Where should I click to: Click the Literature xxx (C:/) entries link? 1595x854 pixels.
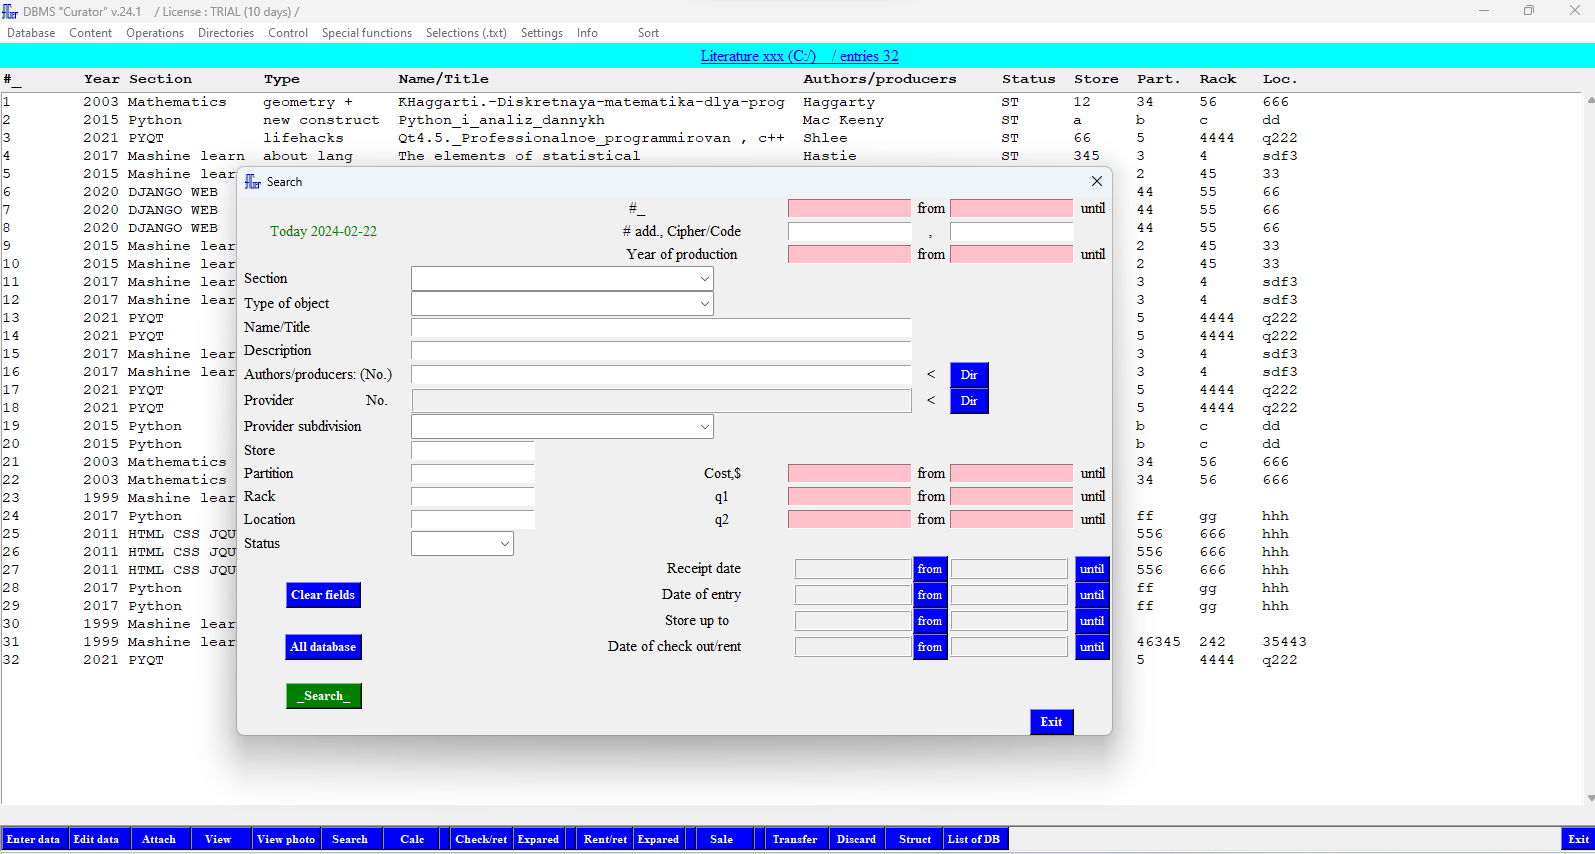(799, 56)
